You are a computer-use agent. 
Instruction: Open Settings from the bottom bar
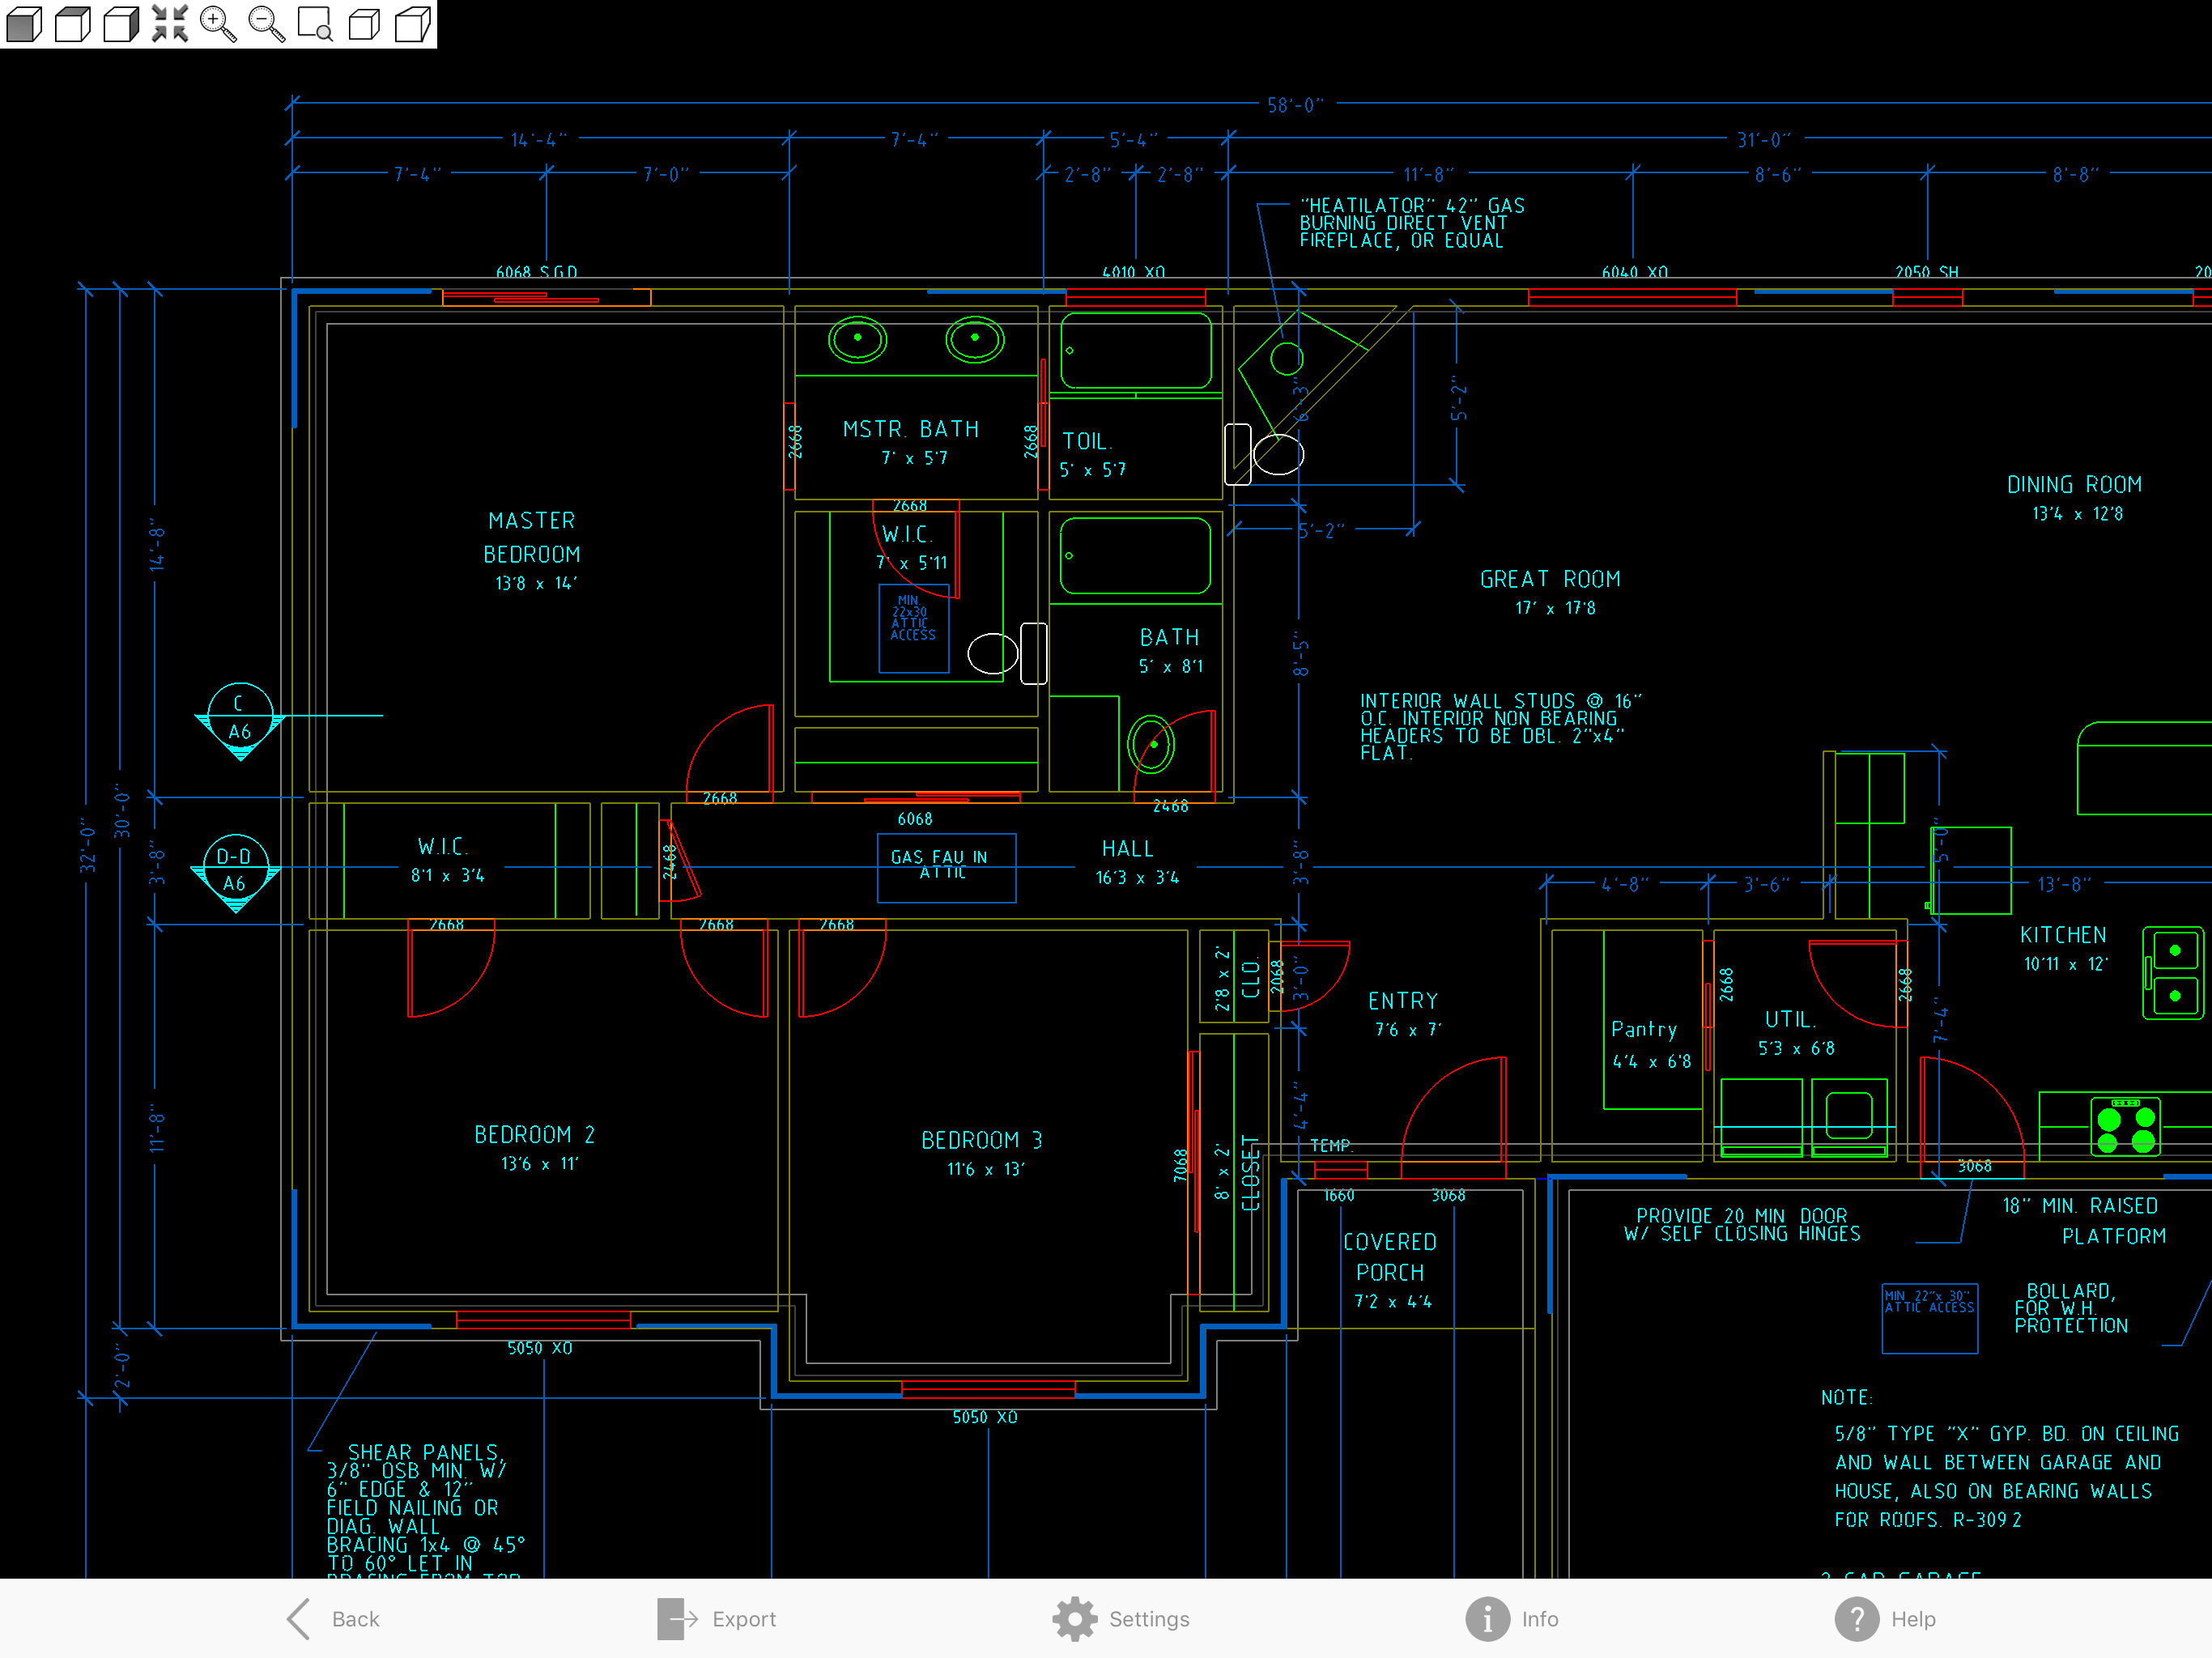click(1121, 1618)
